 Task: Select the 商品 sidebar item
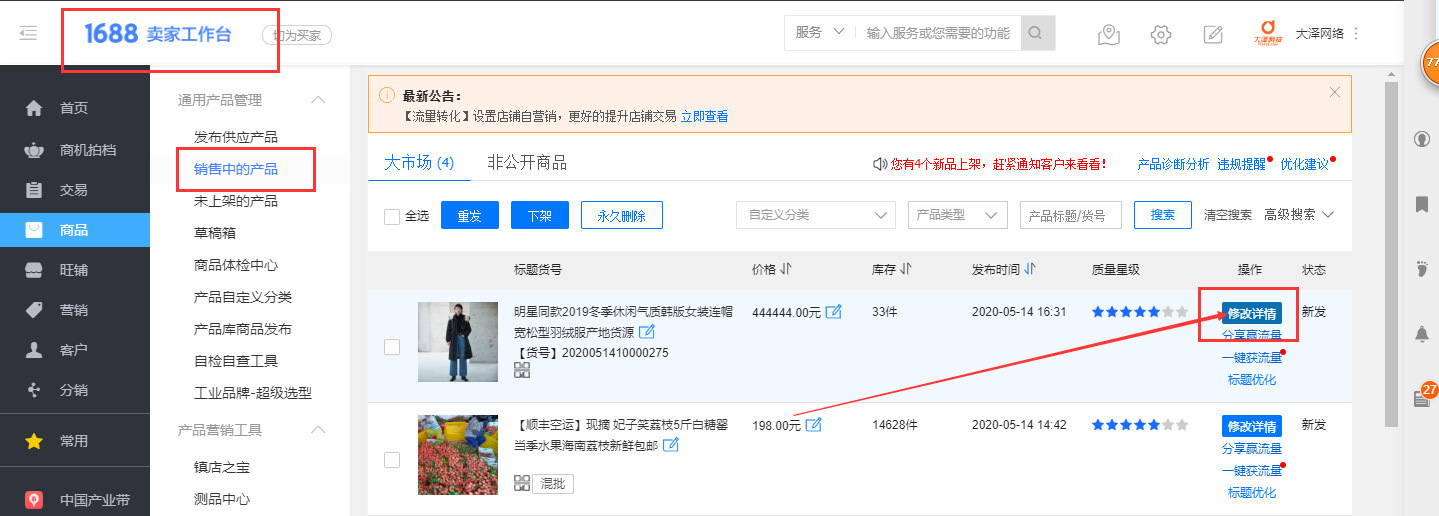pyautogui.click(x=75, y=230)
